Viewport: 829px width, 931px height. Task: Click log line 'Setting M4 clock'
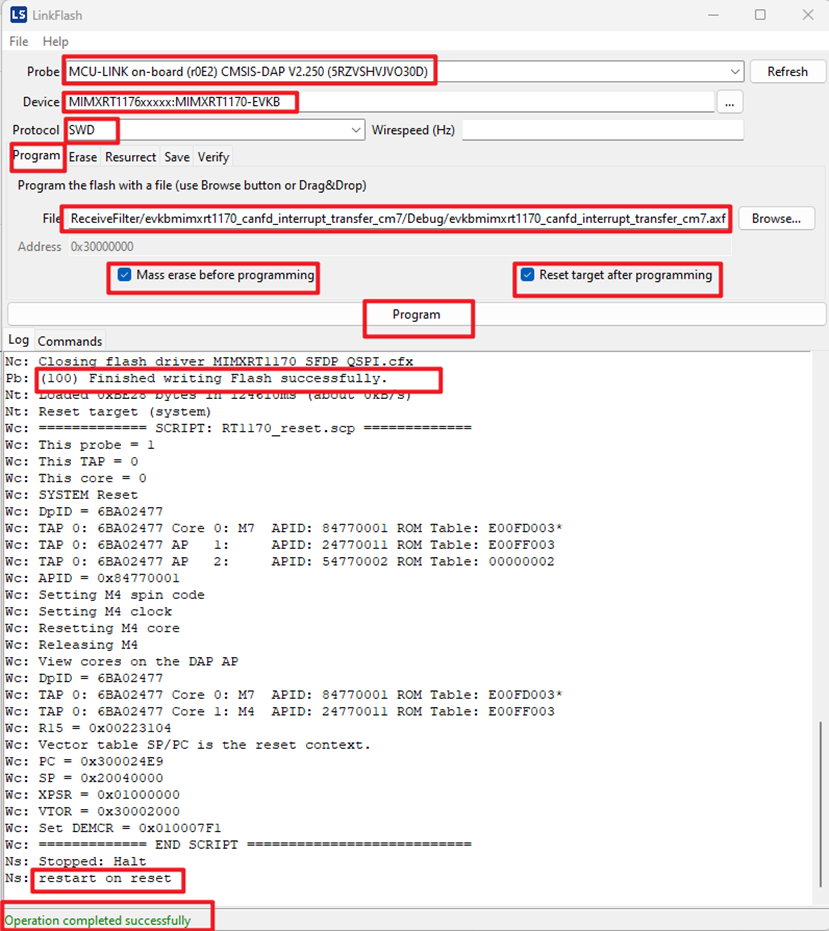(x=105, y=611)
